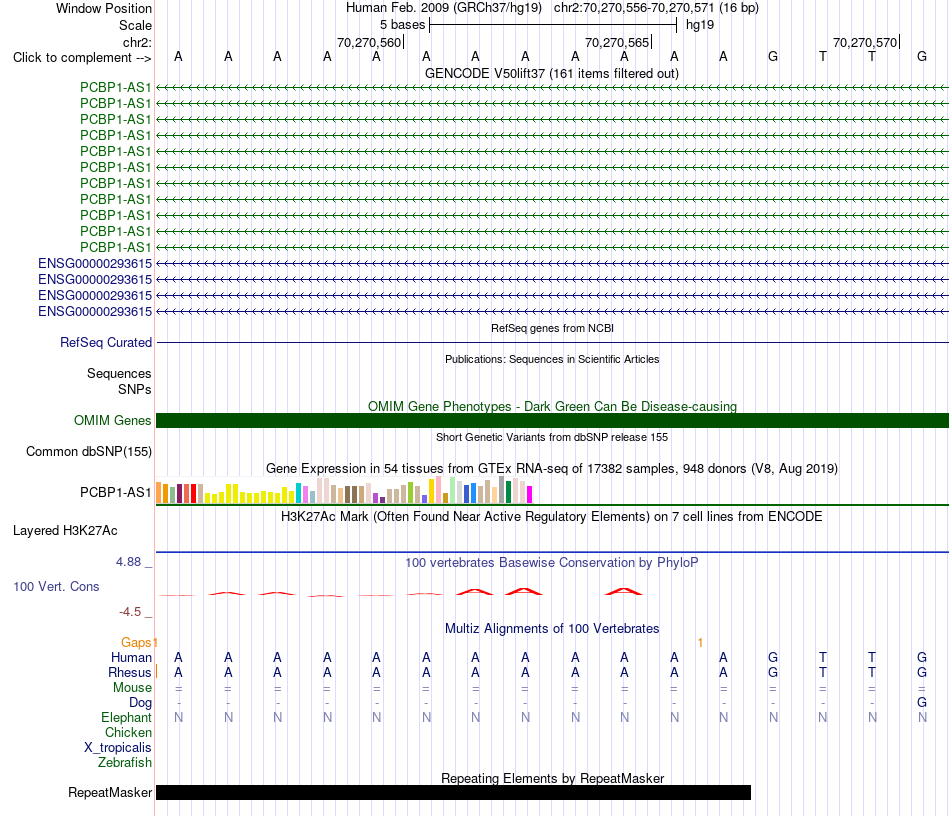This screenshot has width=950, height=816.
Task: Select the "SNPs" track label
Action: coord(135,390)
